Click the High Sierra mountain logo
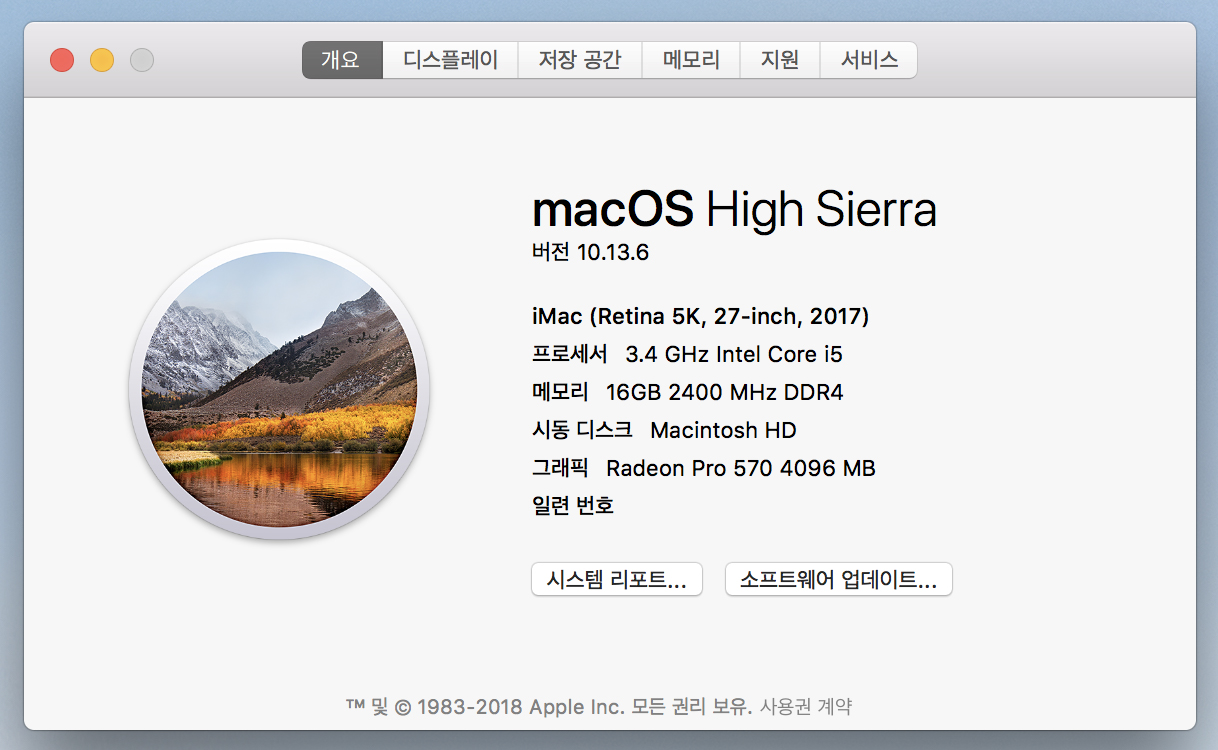1218x750 pixels. [279, 390]
